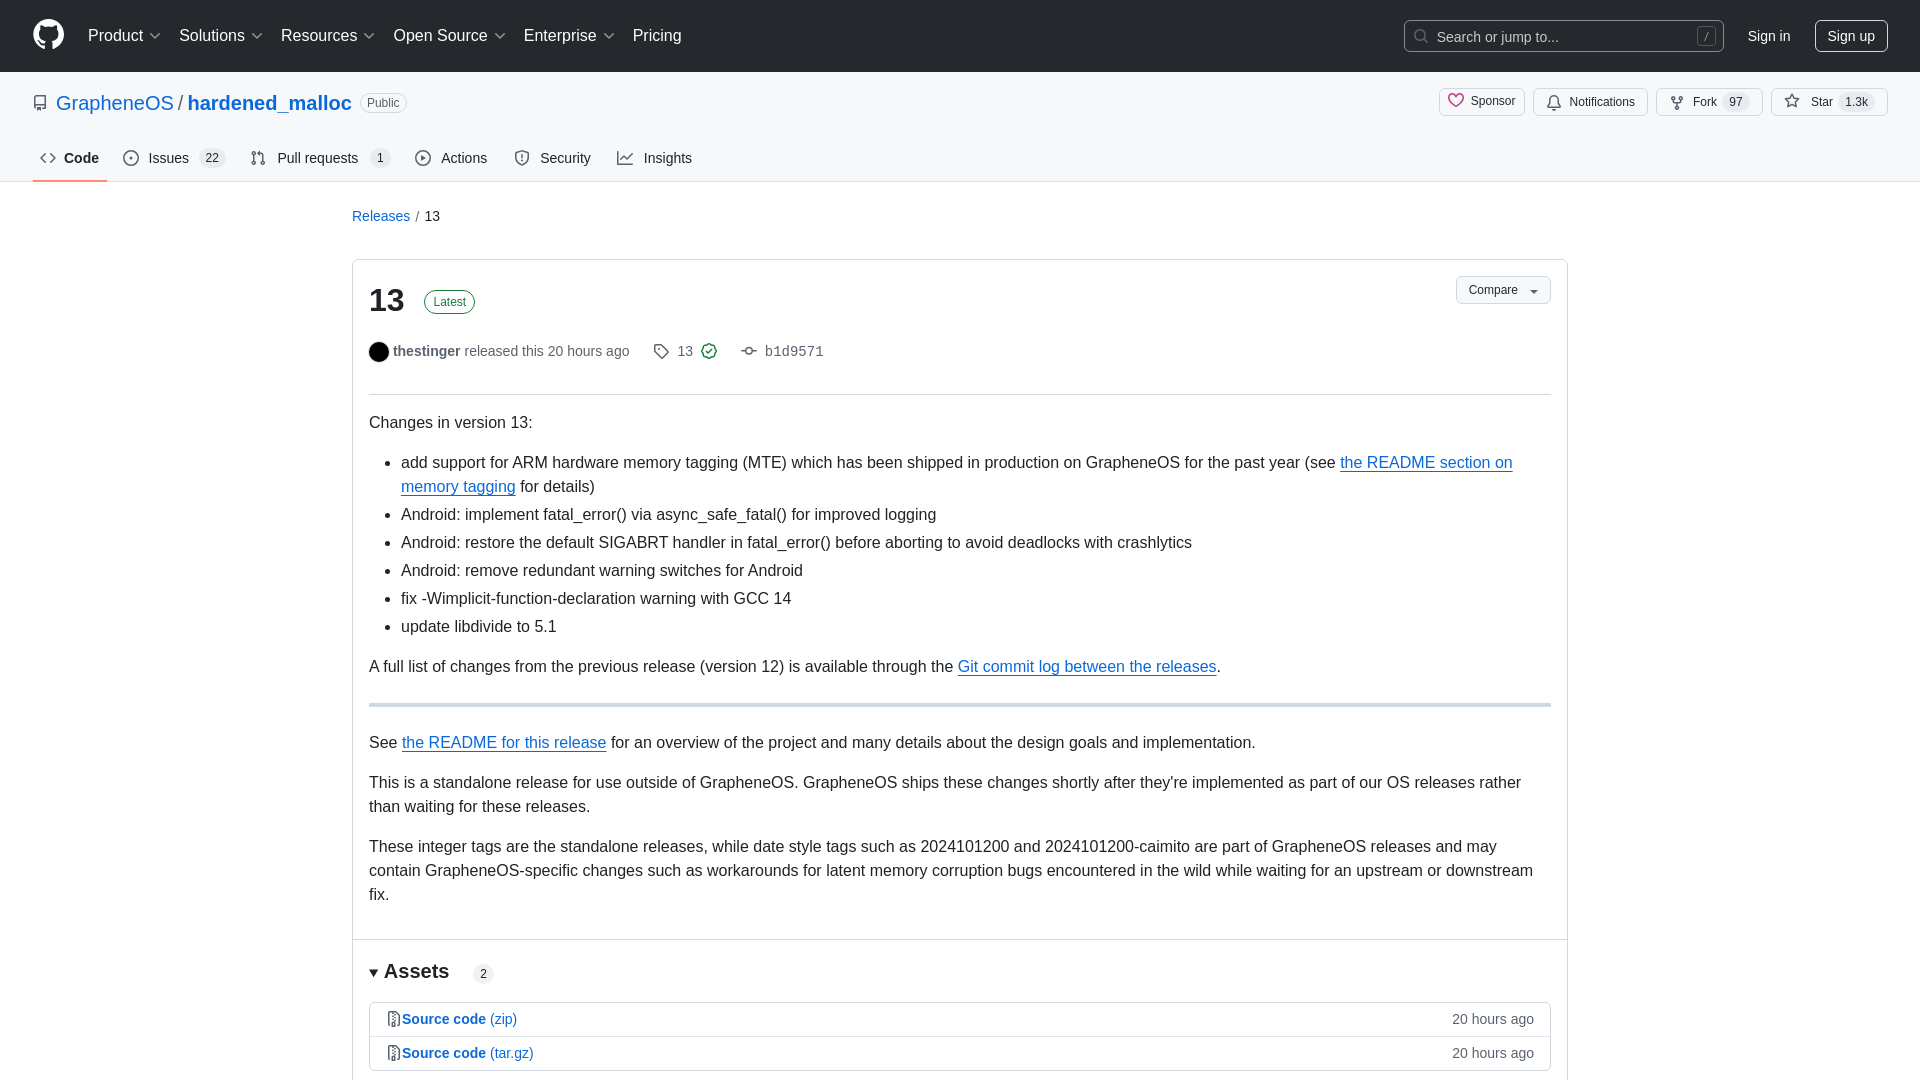Switch to the Issues tab
The height and width of the screenshot is (1080, 1920).
[x=174, y=158]
